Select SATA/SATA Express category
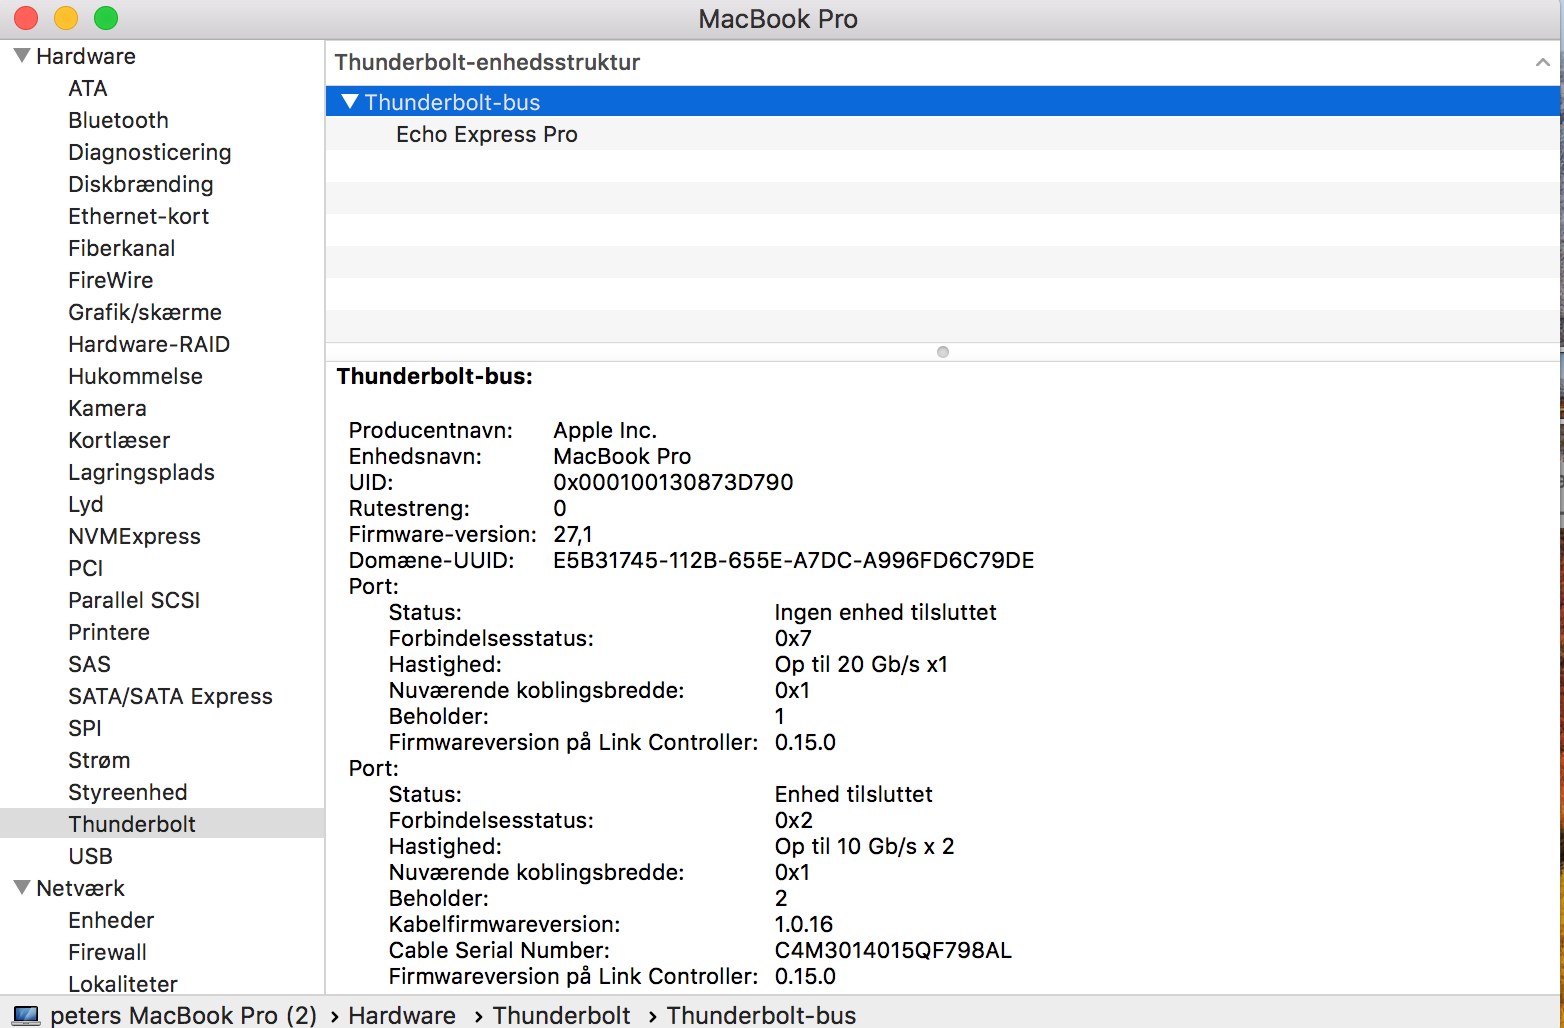This screenshot has height=1028, width=1564. [170, 696]
